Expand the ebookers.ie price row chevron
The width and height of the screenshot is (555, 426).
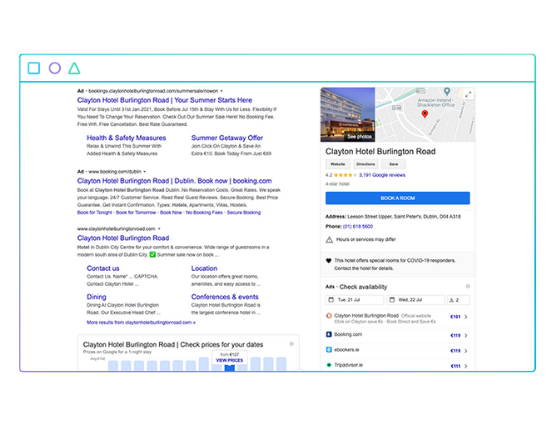tap(466, 351)
